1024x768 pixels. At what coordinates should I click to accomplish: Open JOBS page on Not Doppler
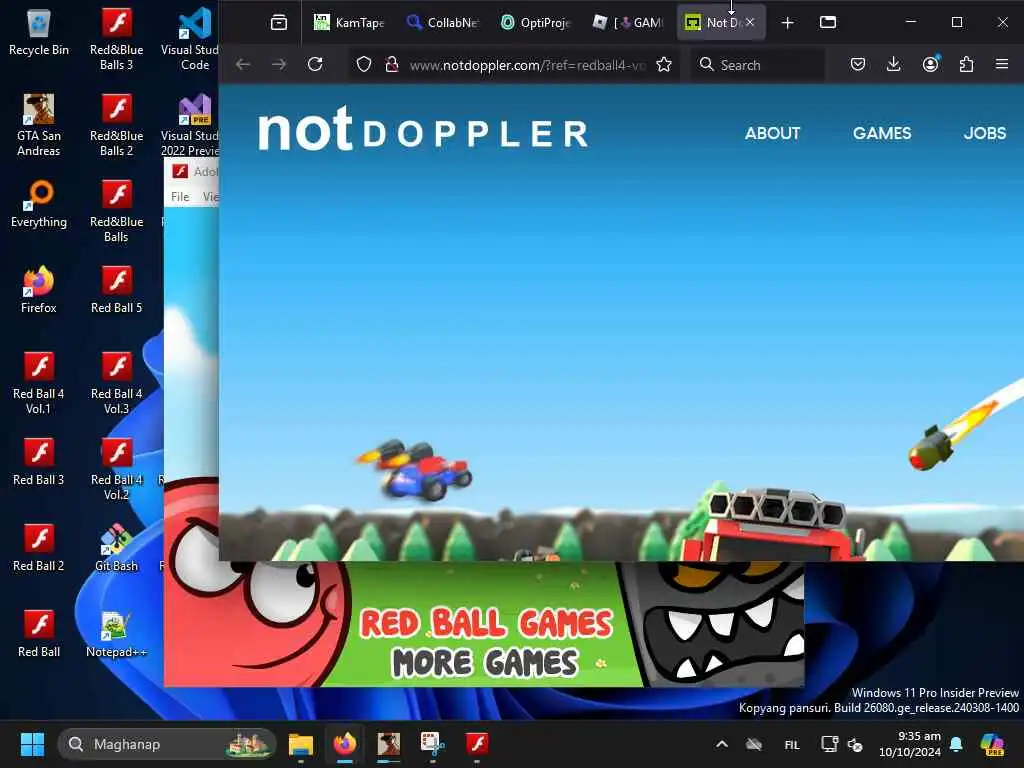(985, 133)
